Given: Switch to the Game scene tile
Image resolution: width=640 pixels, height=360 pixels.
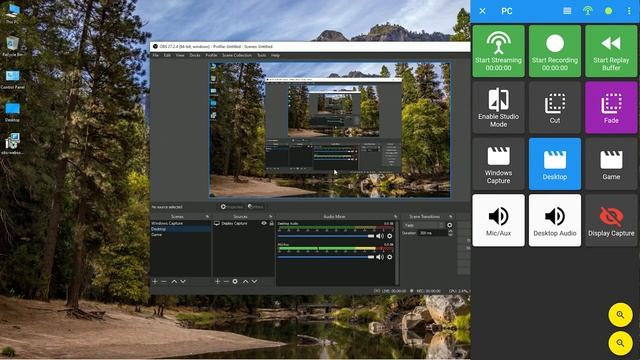Looking at the screenshot, I should (611, 164).
